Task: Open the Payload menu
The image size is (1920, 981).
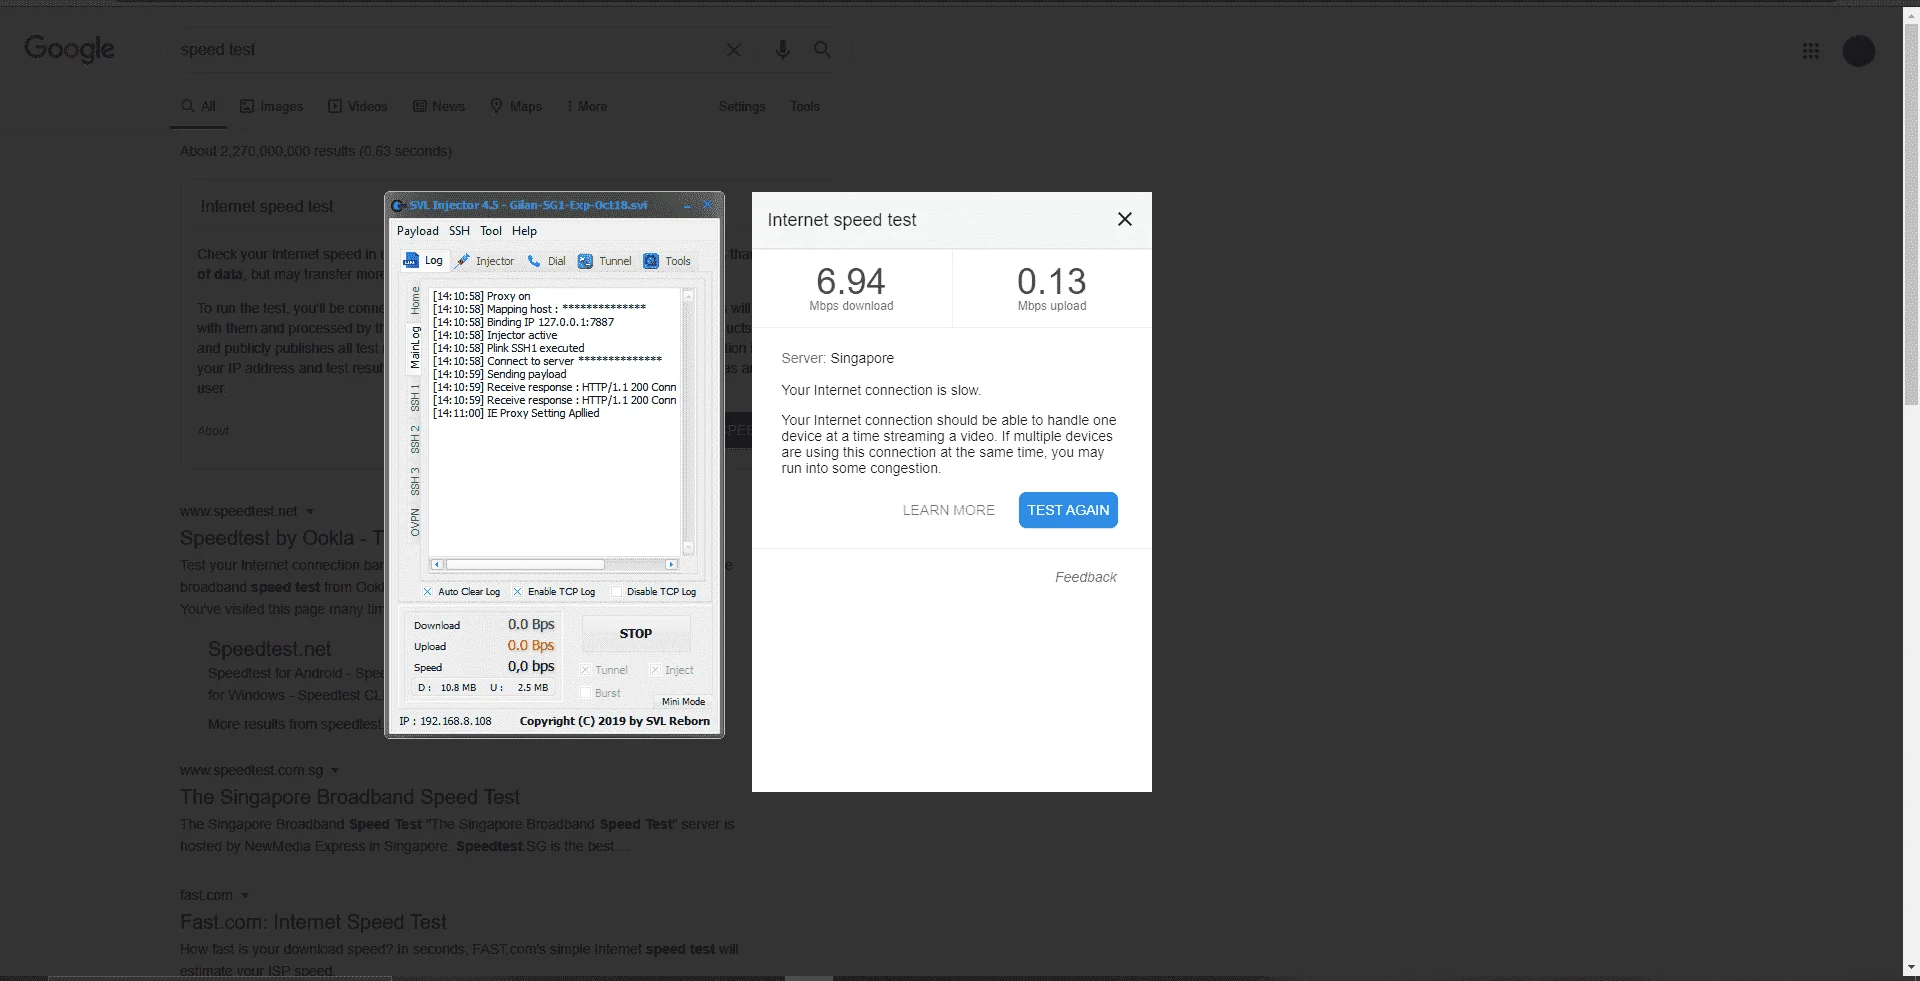Action: [417, 231]
